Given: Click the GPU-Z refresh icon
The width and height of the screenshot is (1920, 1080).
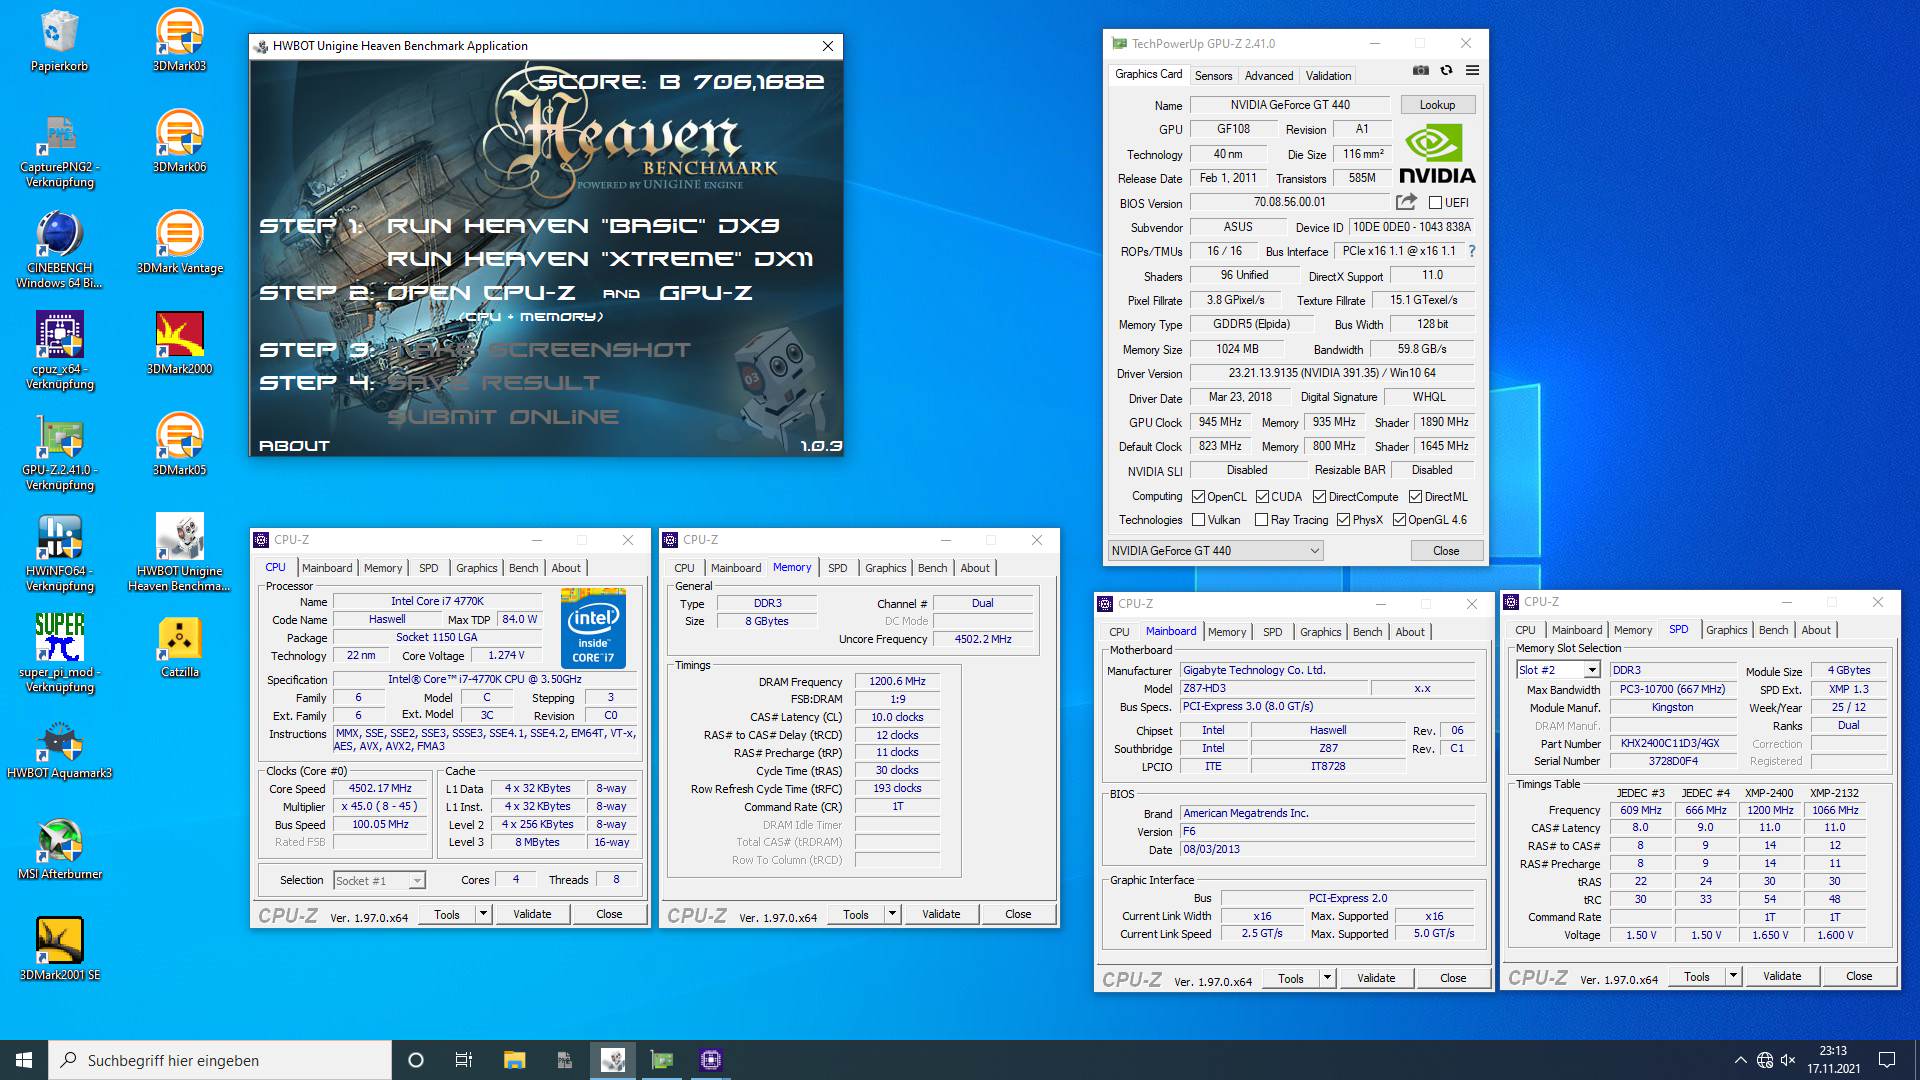Looking at the screenshot, I should pyautogui.click(x=1446, y=70).
